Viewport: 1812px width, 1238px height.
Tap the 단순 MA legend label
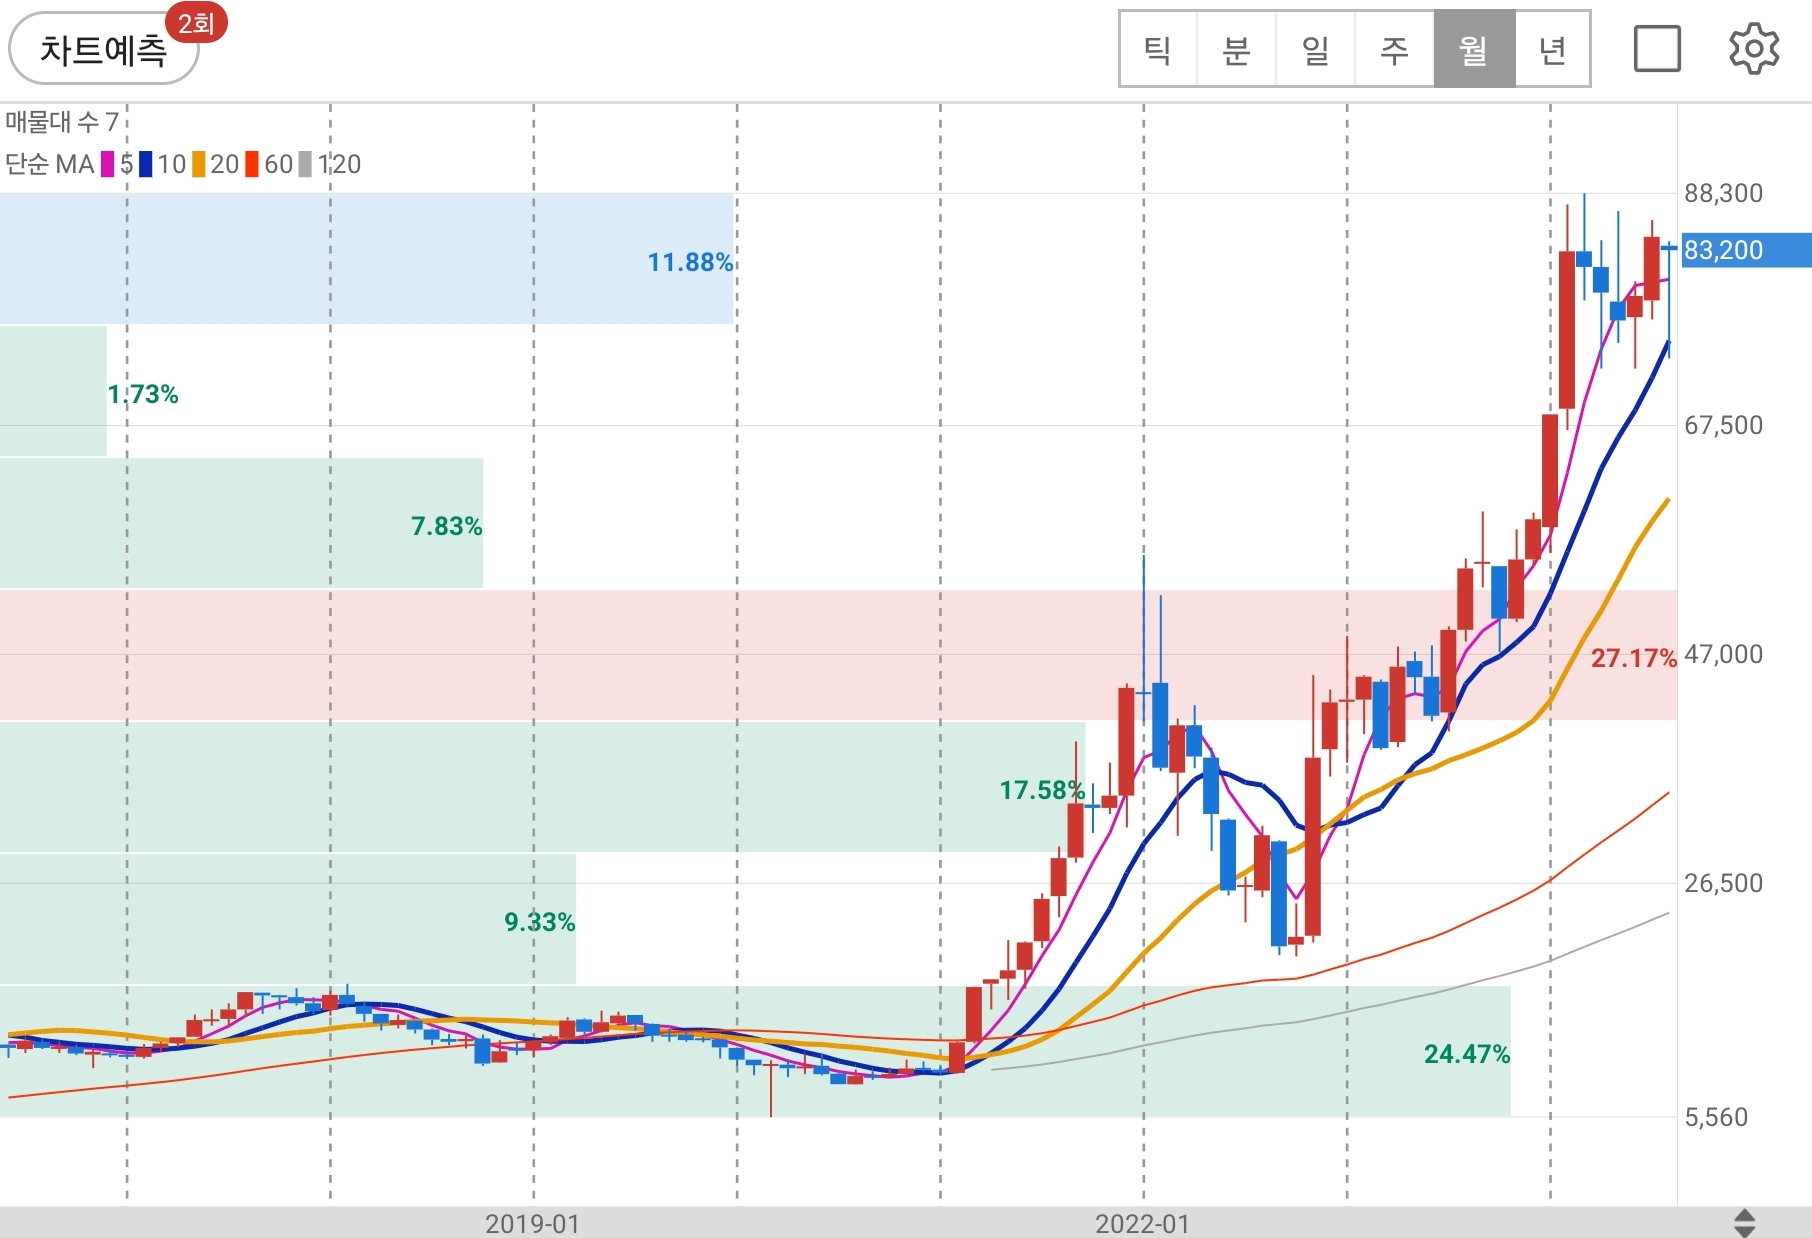(50, 164)
